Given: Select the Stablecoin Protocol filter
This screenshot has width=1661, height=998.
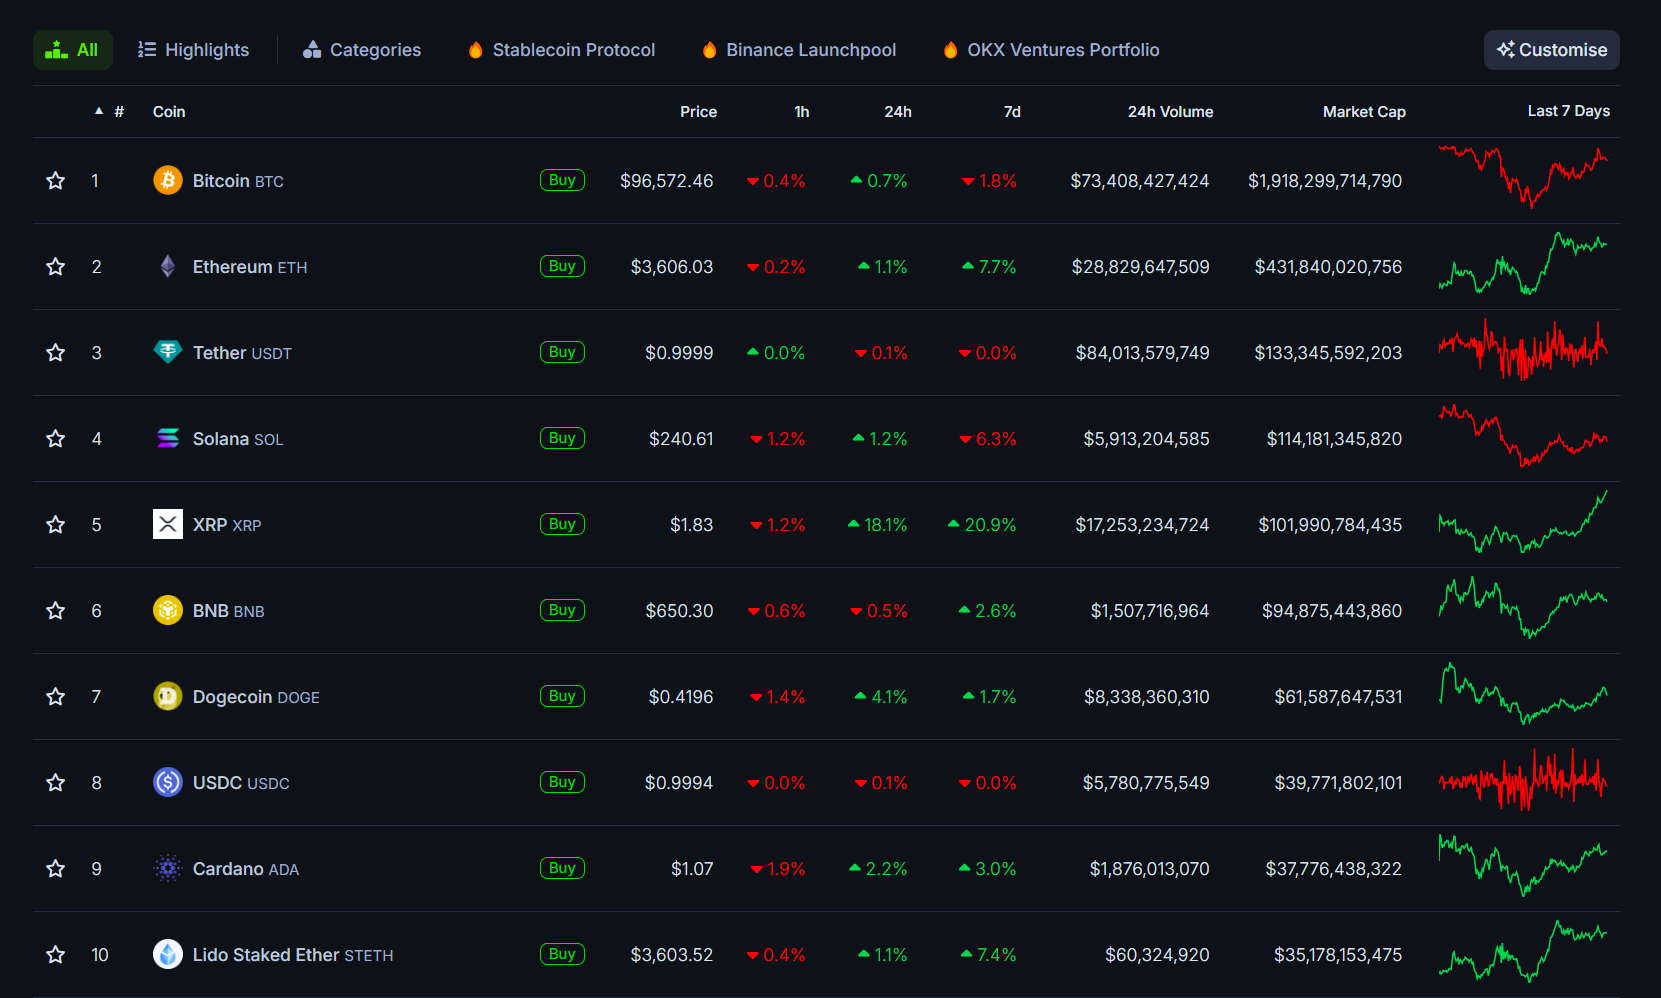Looking at the screenshot, I should coord(562,50).
